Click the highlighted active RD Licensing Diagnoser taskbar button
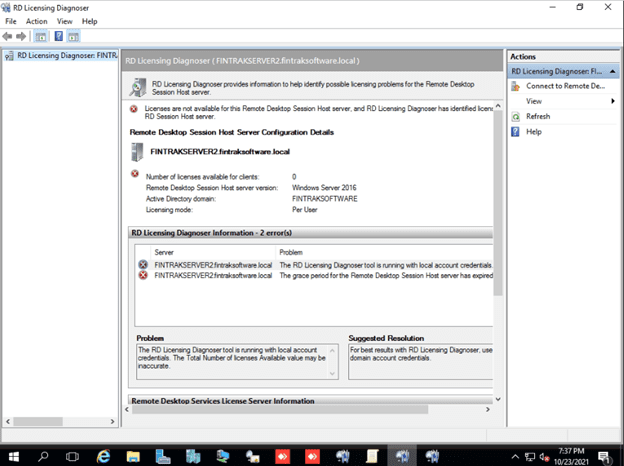Screen dimensions: 624x466 (402, 456)
